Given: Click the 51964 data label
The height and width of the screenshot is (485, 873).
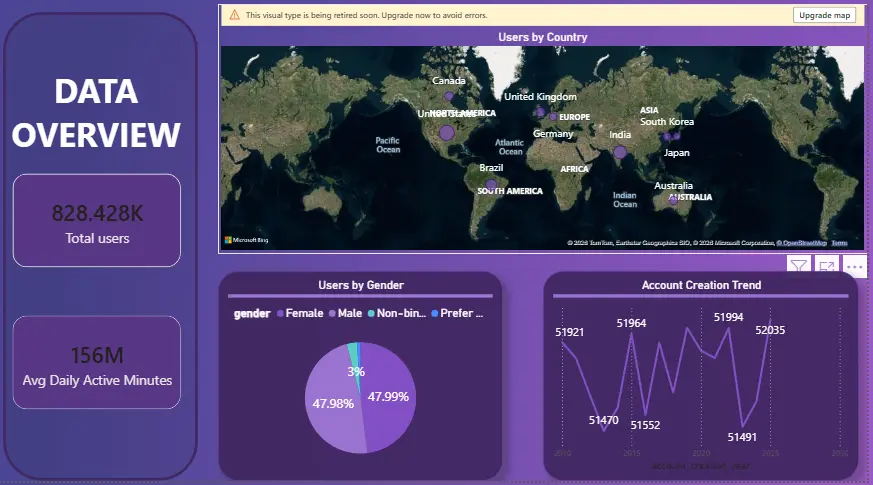Looking at the screenshot, I should click(631, 324).
